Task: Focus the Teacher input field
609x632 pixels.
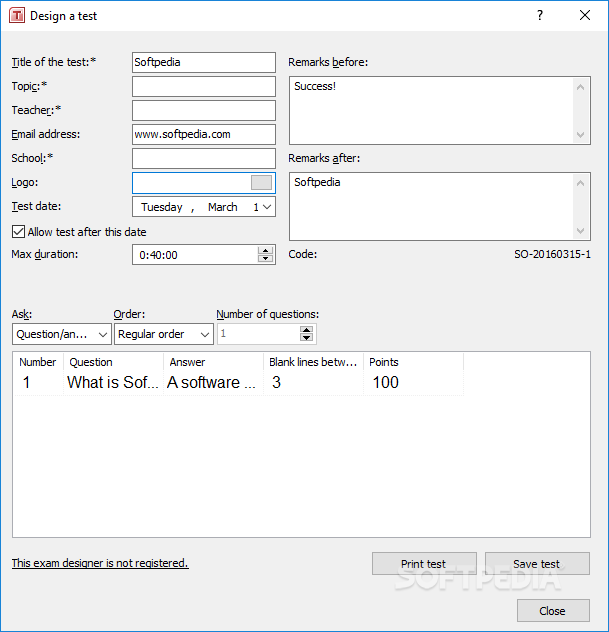Action: pos(204,110)
